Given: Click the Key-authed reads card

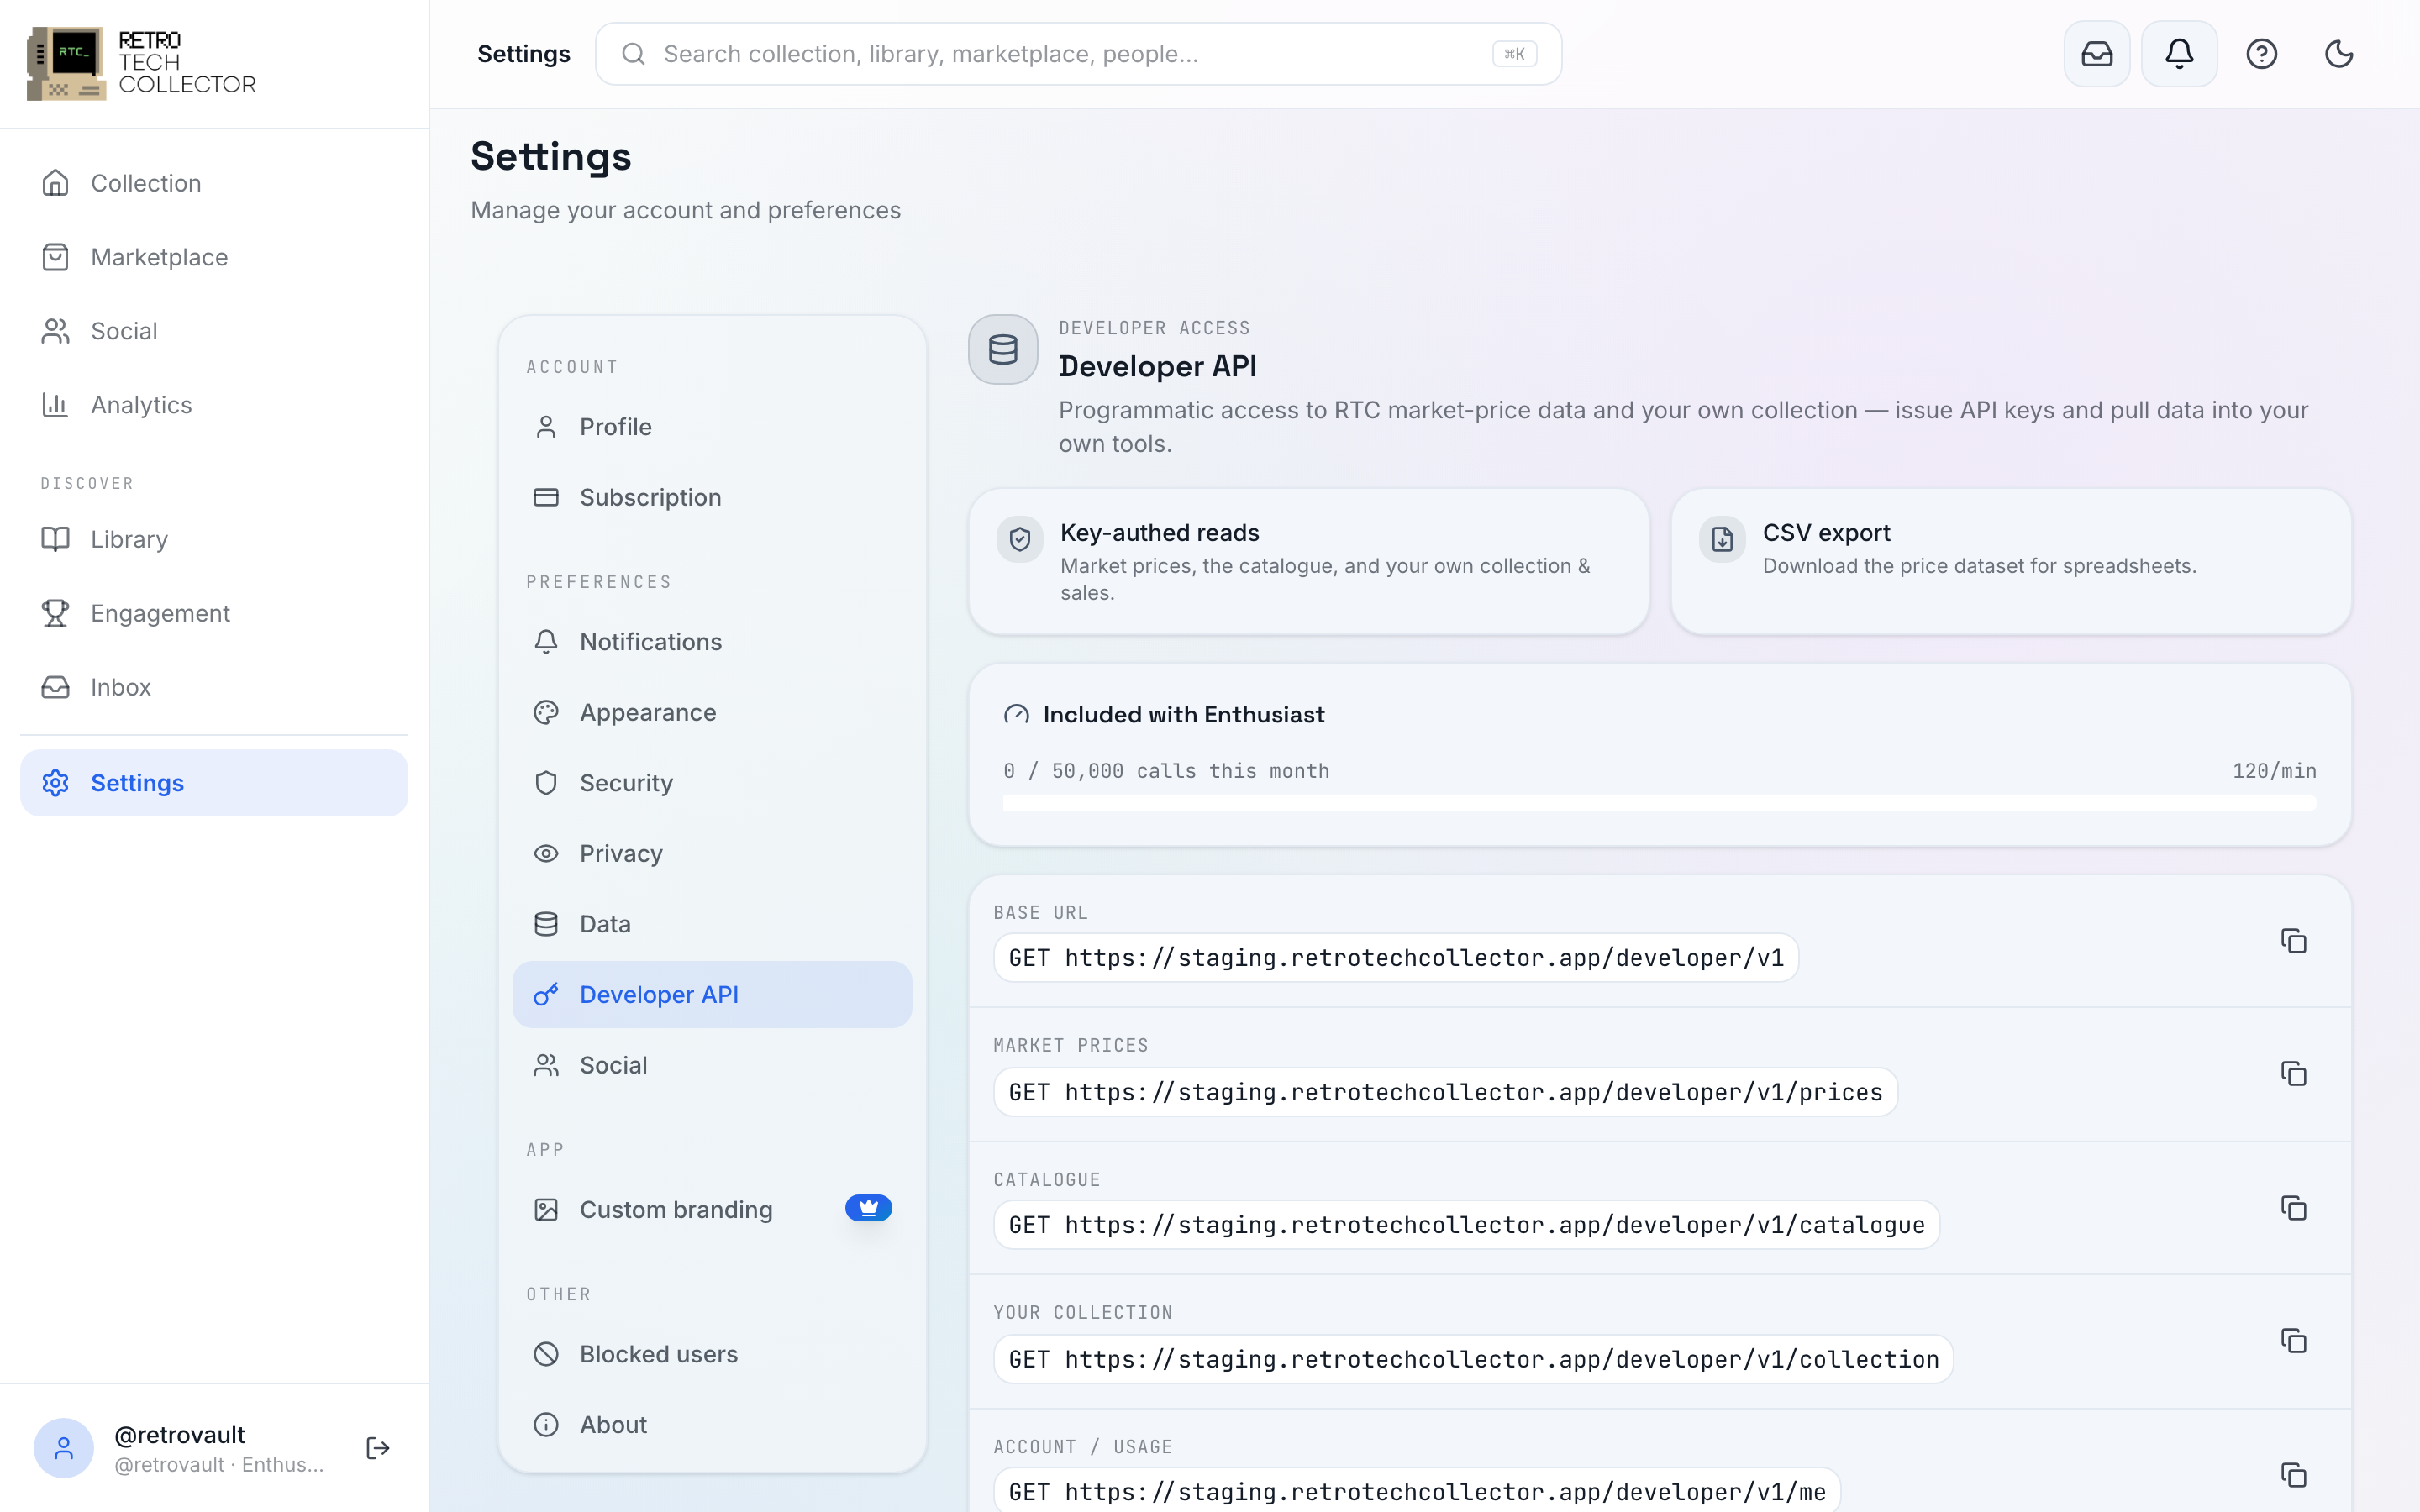Looking at the screenshot, I should pyautogui.click(x=1308, y=561).
